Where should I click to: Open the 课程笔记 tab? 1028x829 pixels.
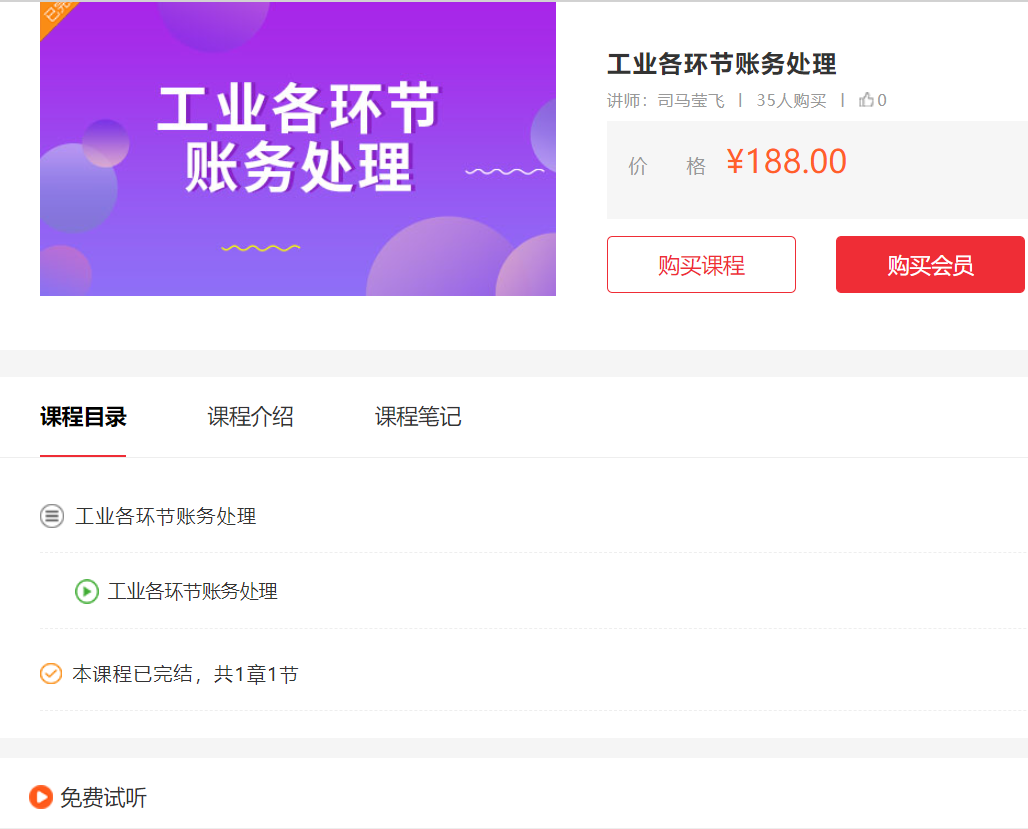click(x=417, y=417)
